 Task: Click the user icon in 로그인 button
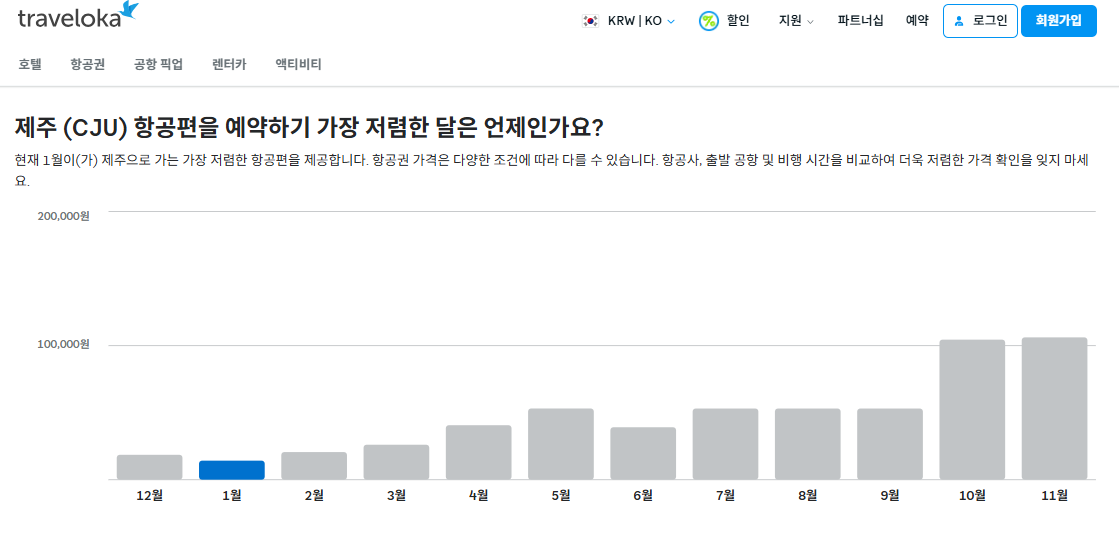click(x=958, y=21)
